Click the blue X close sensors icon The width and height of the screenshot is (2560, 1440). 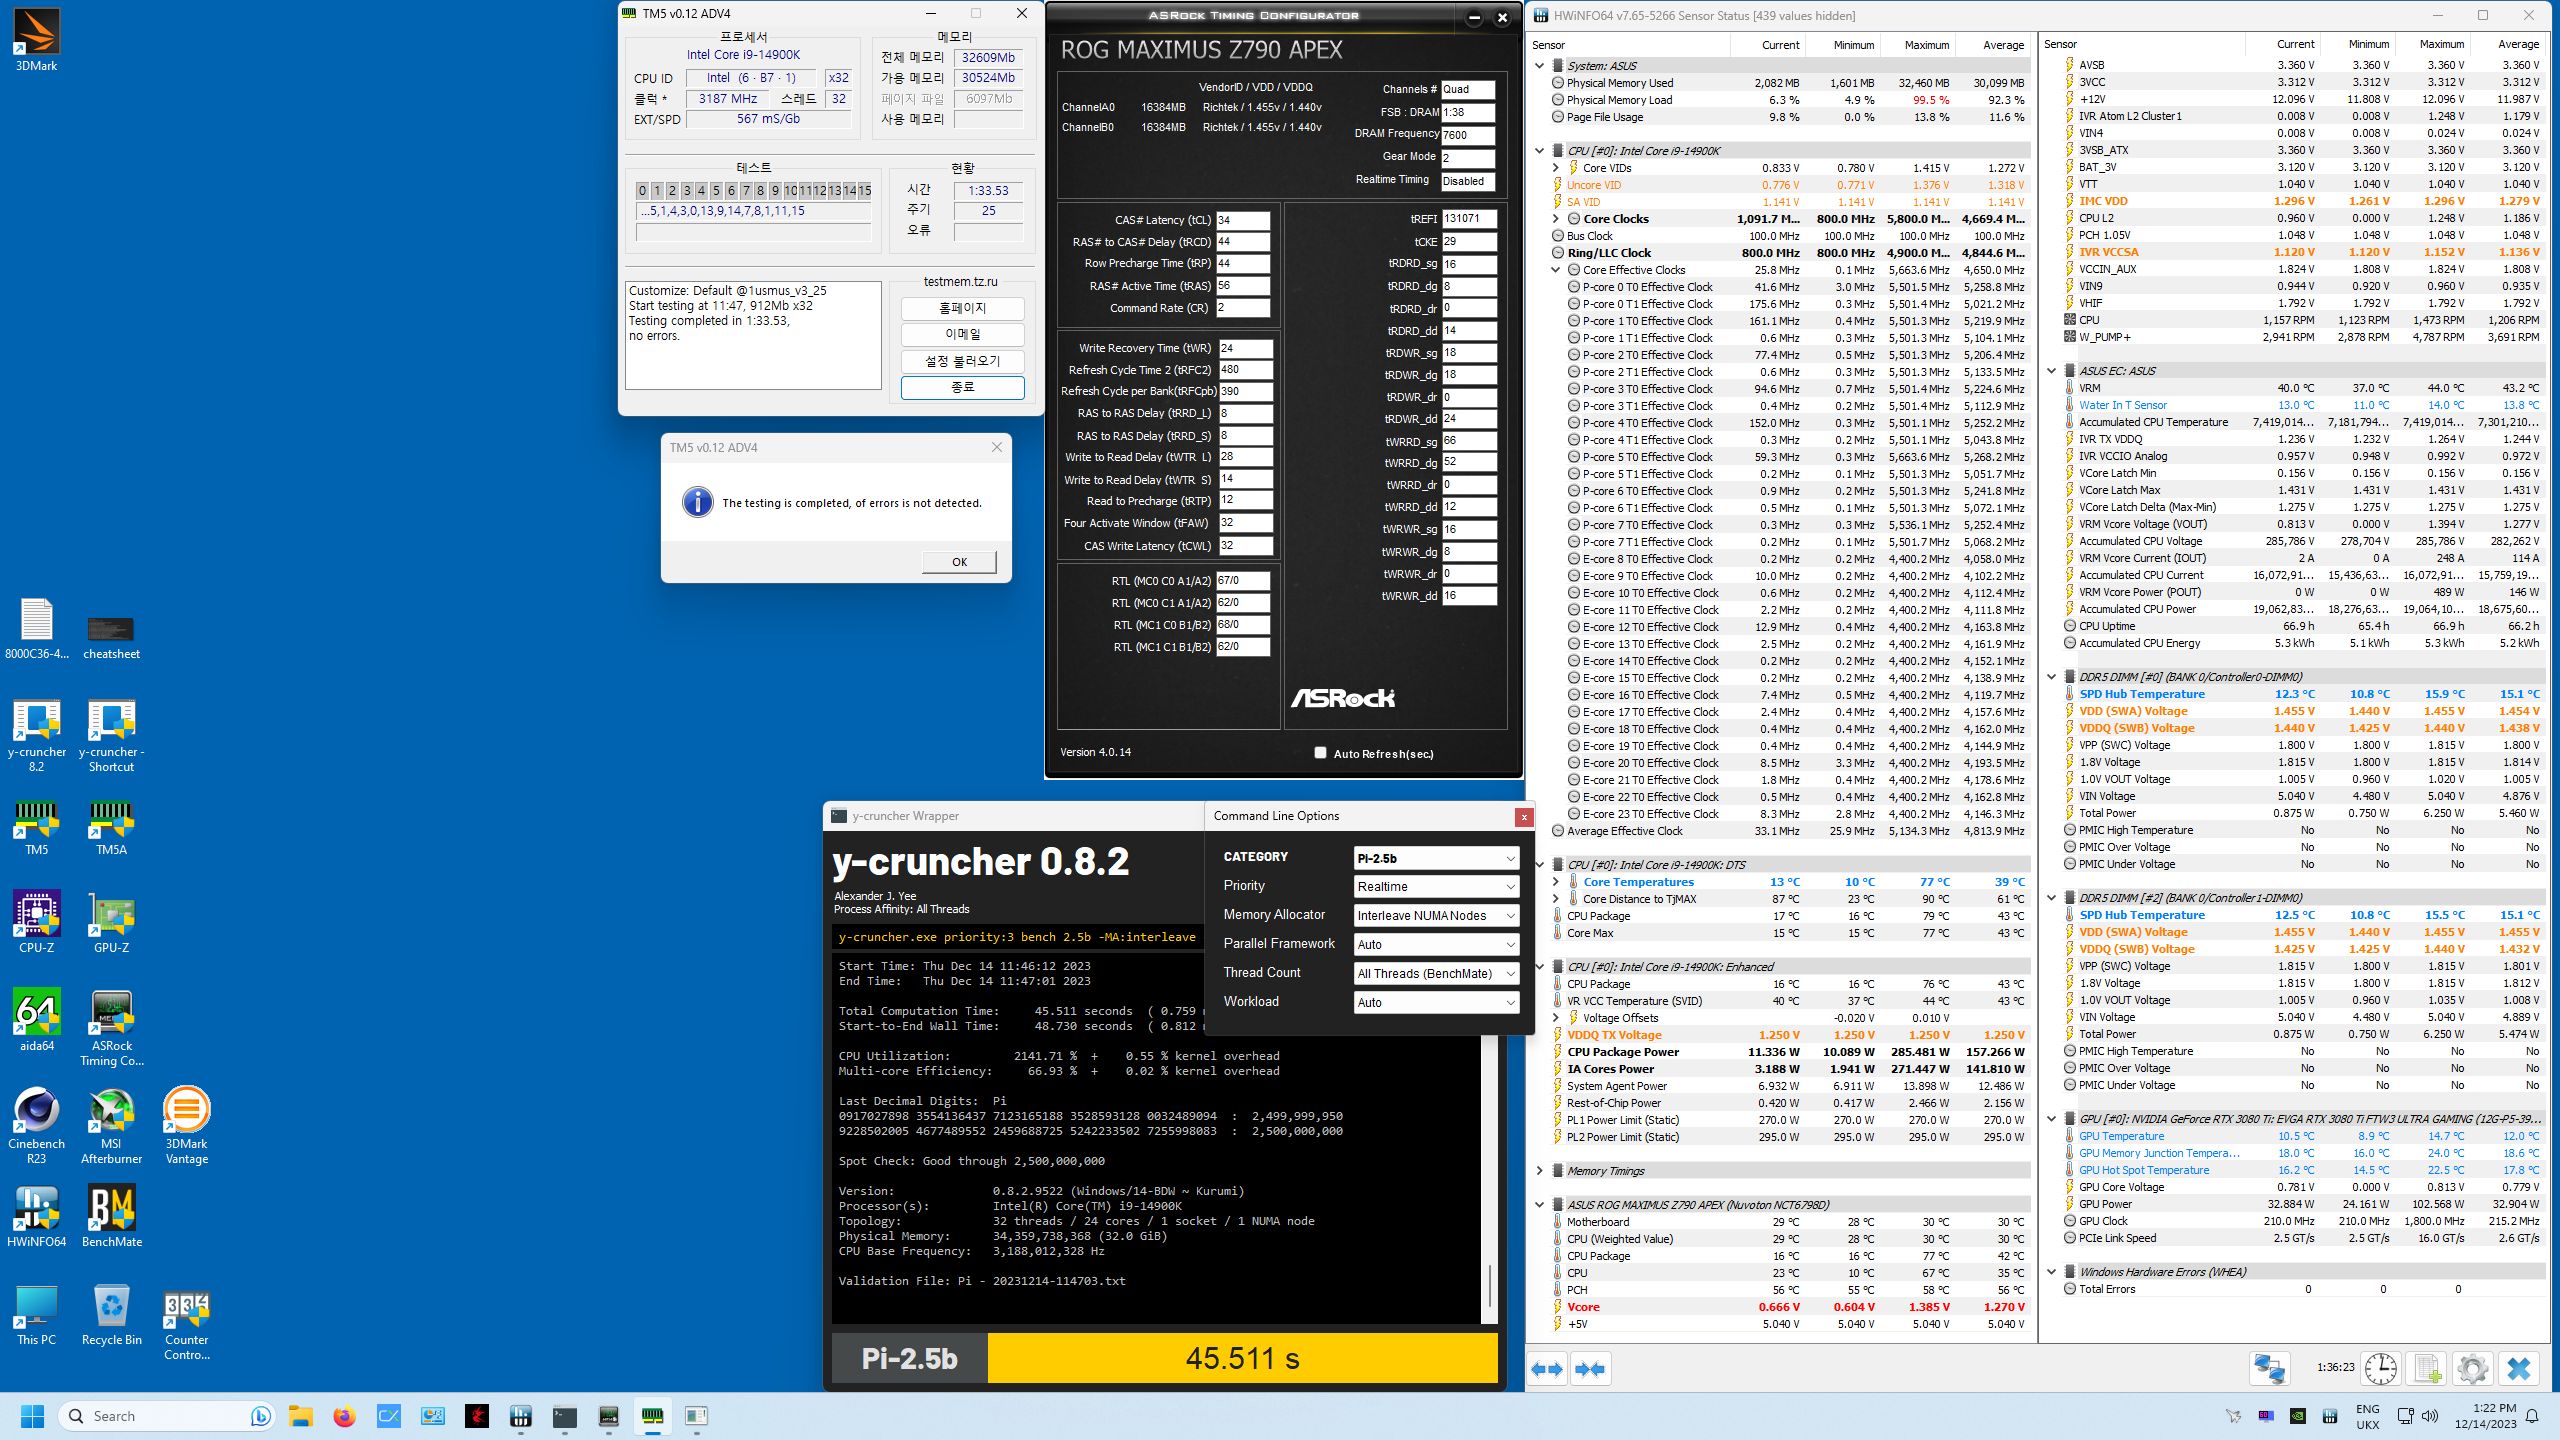pyautogui.click(x=2519, y=1368)
